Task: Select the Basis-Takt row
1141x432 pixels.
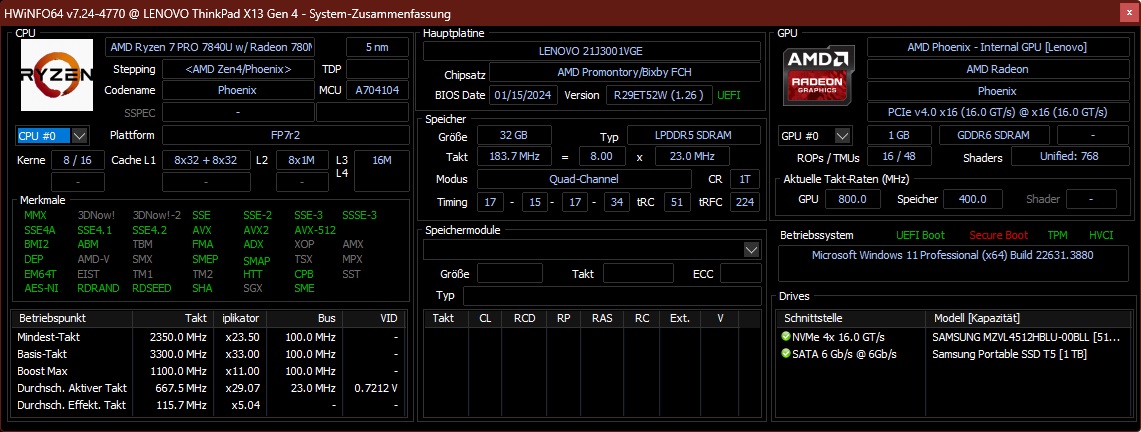Action: click(208, 354)
